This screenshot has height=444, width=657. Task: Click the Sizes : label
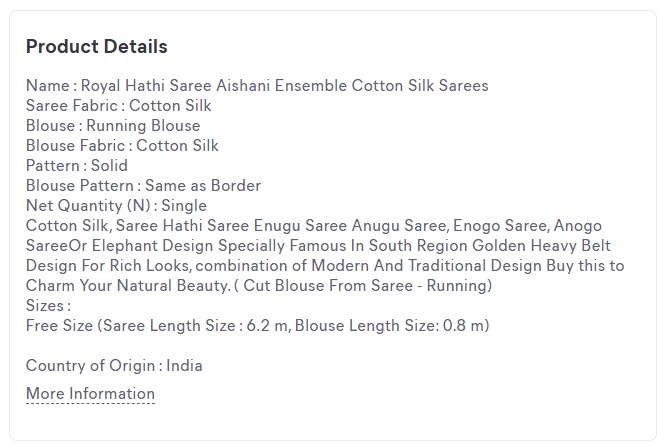point(49,306)
